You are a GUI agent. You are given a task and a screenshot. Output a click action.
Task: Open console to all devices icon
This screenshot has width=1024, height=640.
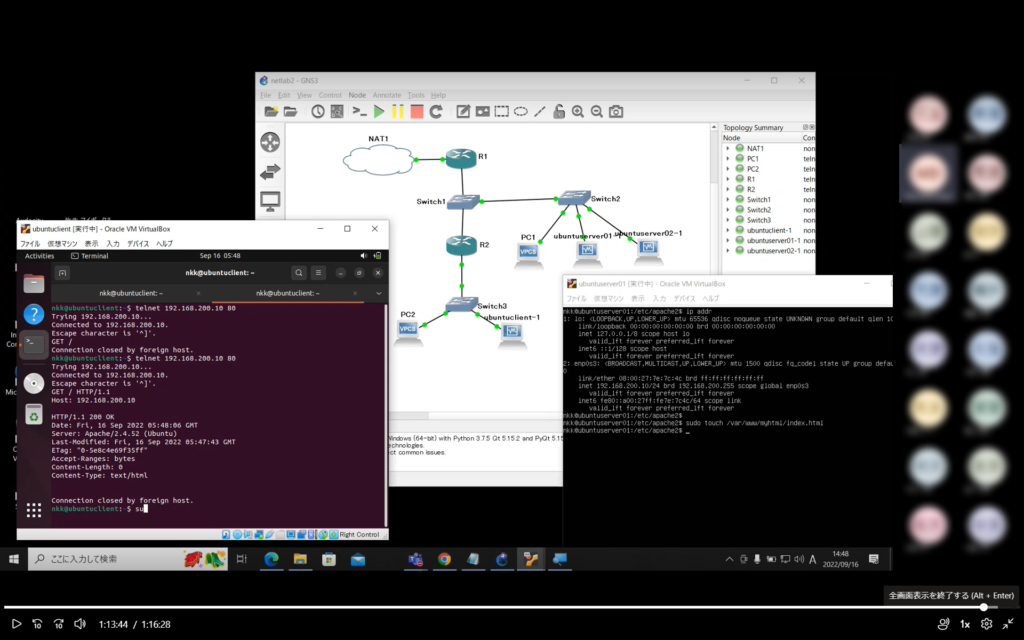[359, 111]
